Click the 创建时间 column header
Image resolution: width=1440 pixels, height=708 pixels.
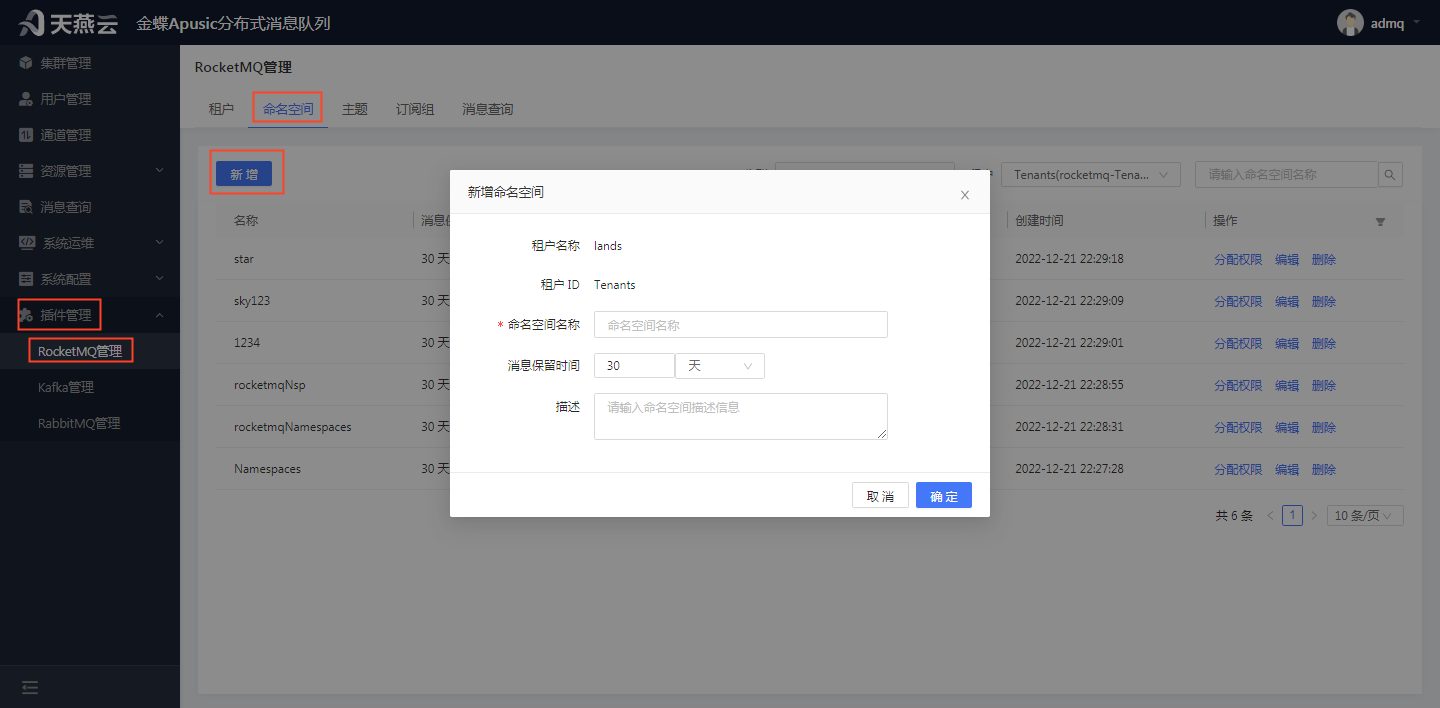[1039, 221]
